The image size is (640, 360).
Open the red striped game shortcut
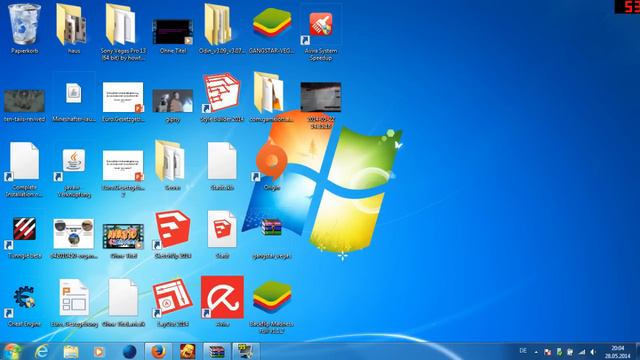[24, 238]
